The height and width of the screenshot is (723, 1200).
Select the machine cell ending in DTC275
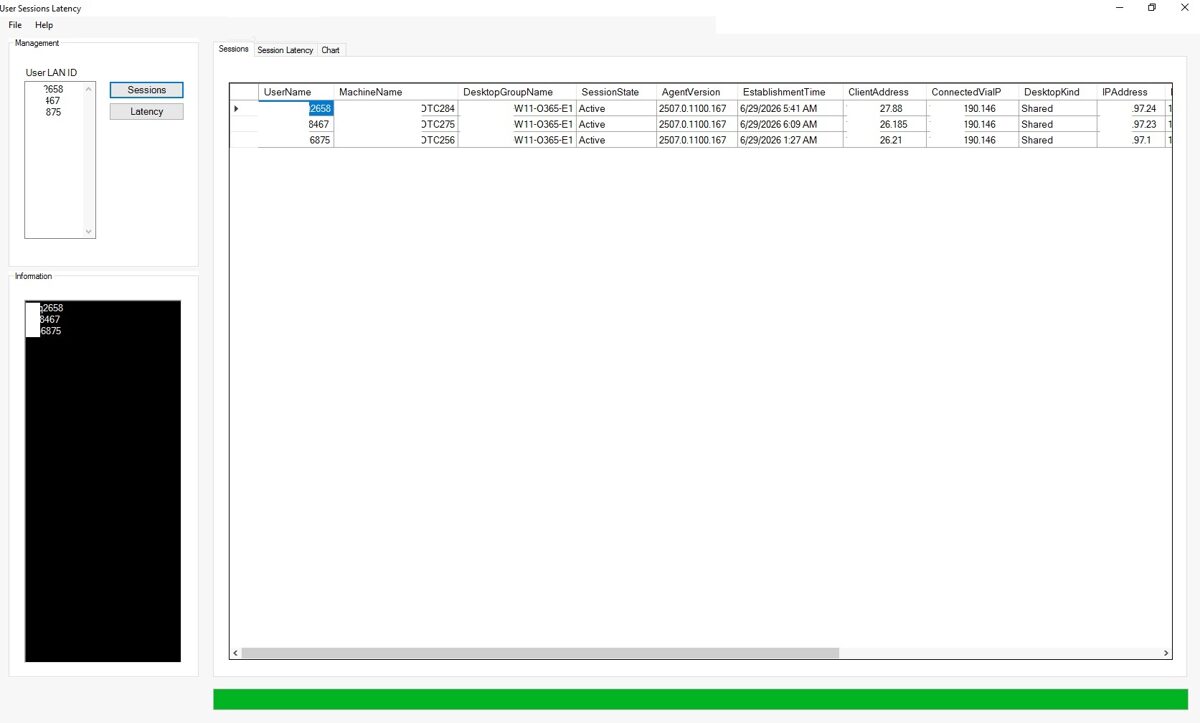click(396, 124)
